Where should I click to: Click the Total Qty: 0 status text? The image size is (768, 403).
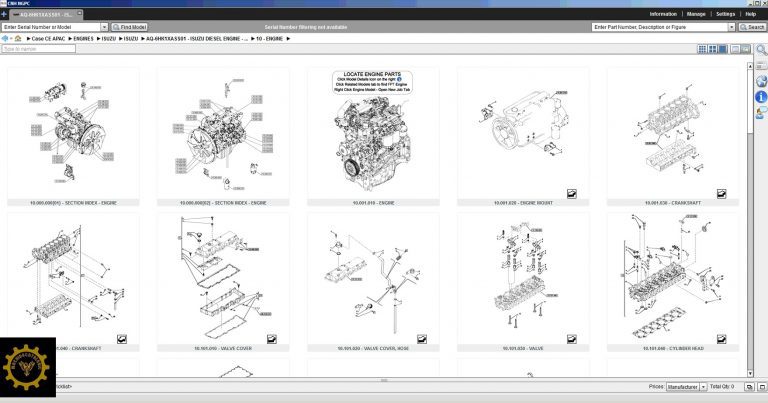tap(721, 386)
